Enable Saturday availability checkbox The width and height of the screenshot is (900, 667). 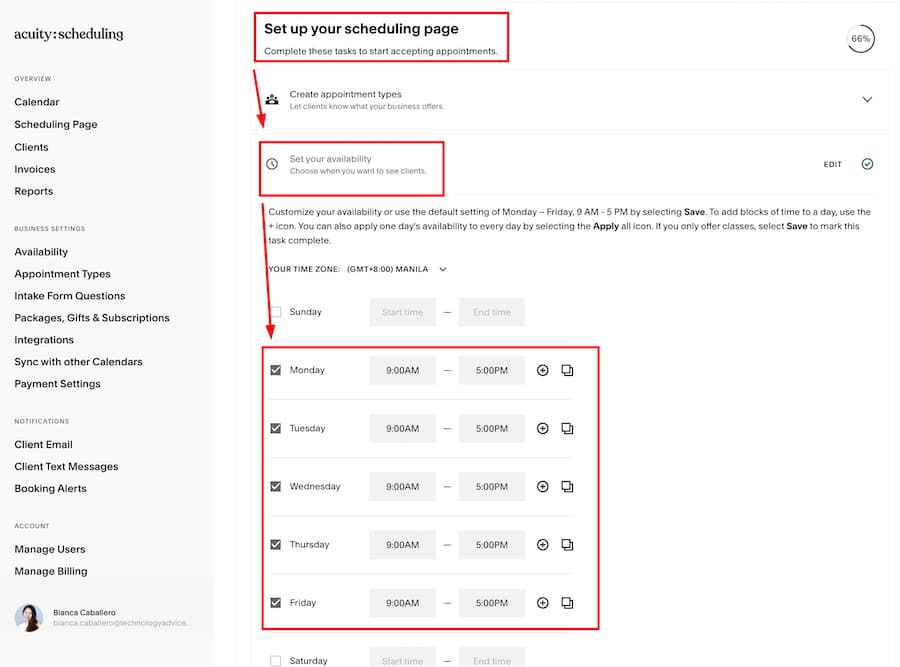(275, 661)
